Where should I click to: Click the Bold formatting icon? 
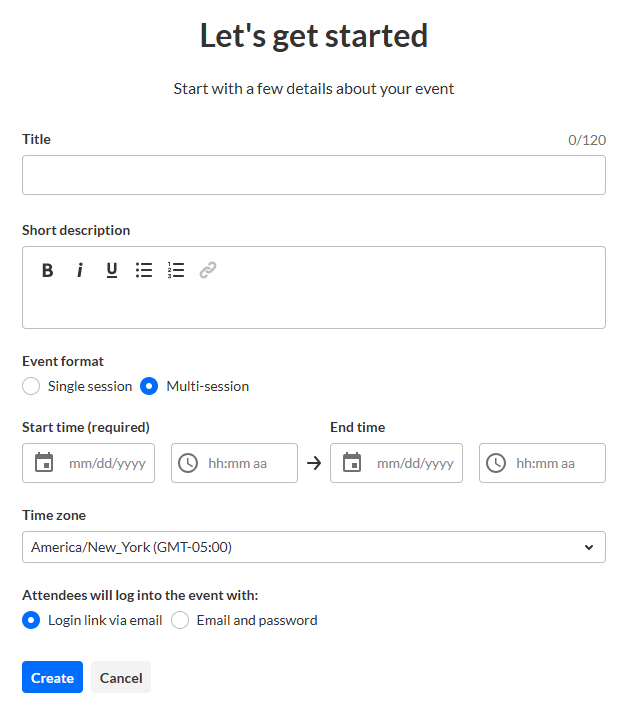point(47,270)
